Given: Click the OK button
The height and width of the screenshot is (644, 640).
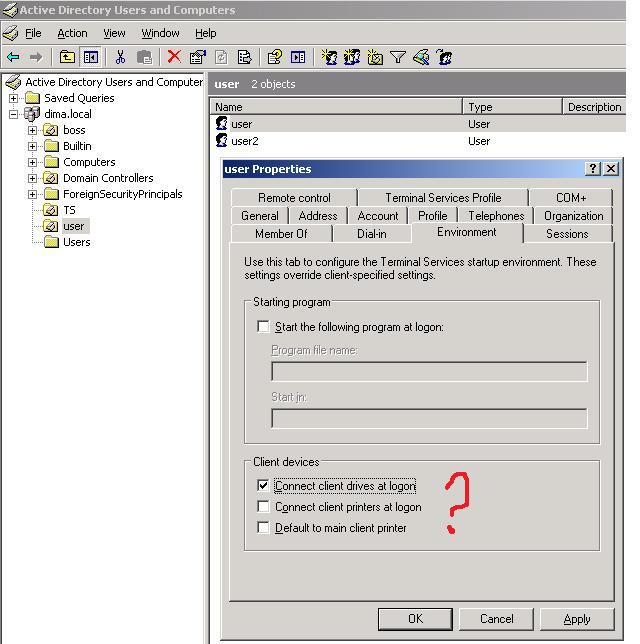Looking at the screenshot, I should pyautogui.click(x=415, y=619).
